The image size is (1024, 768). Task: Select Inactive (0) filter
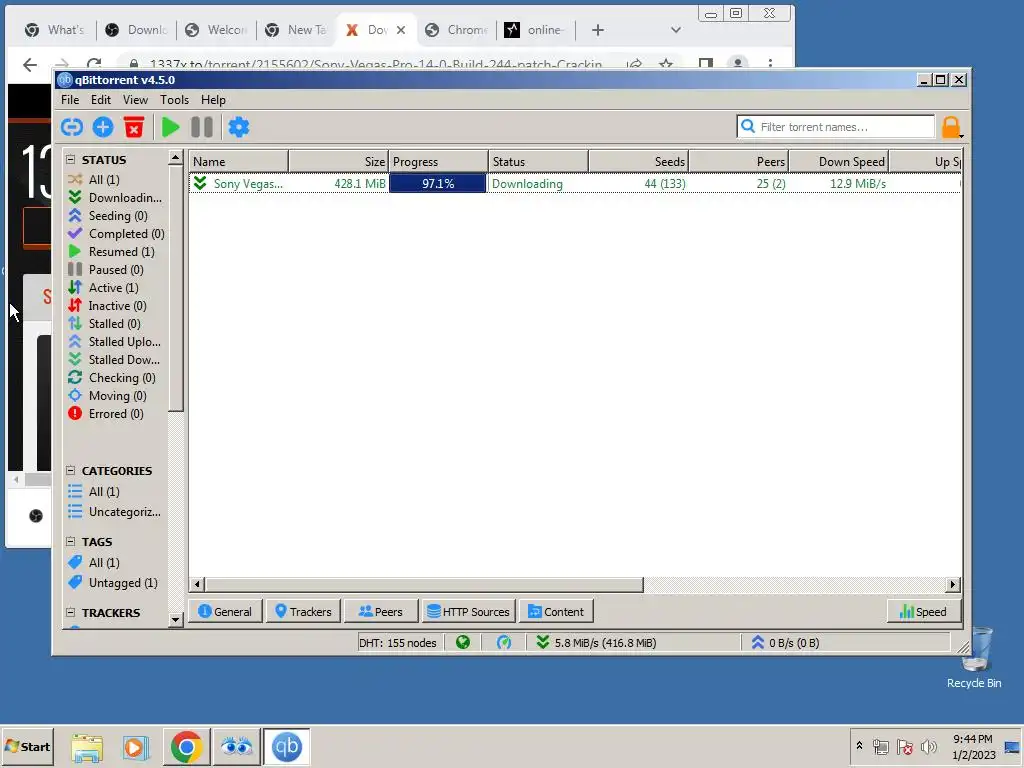[x=107, y=306]
